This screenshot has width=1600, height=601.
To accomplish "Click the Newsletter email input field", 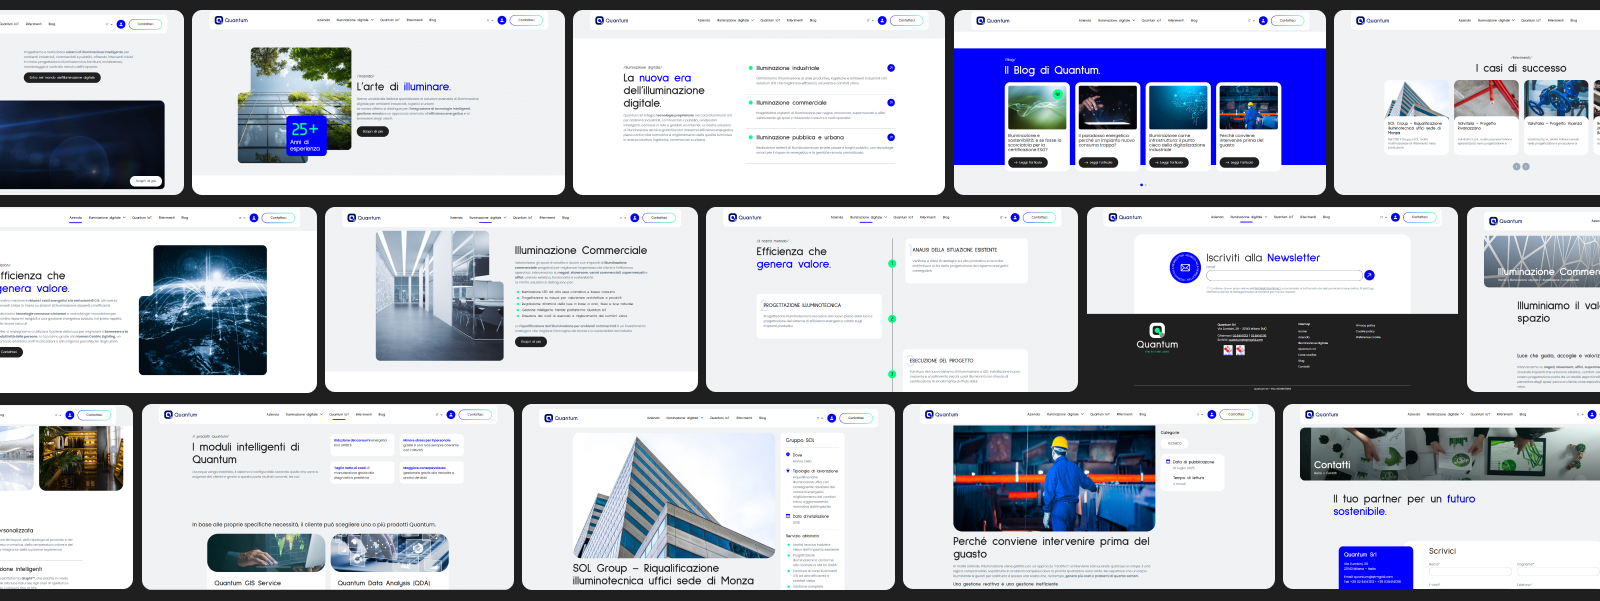I will pyautogui.click(x=1284, y=275).
